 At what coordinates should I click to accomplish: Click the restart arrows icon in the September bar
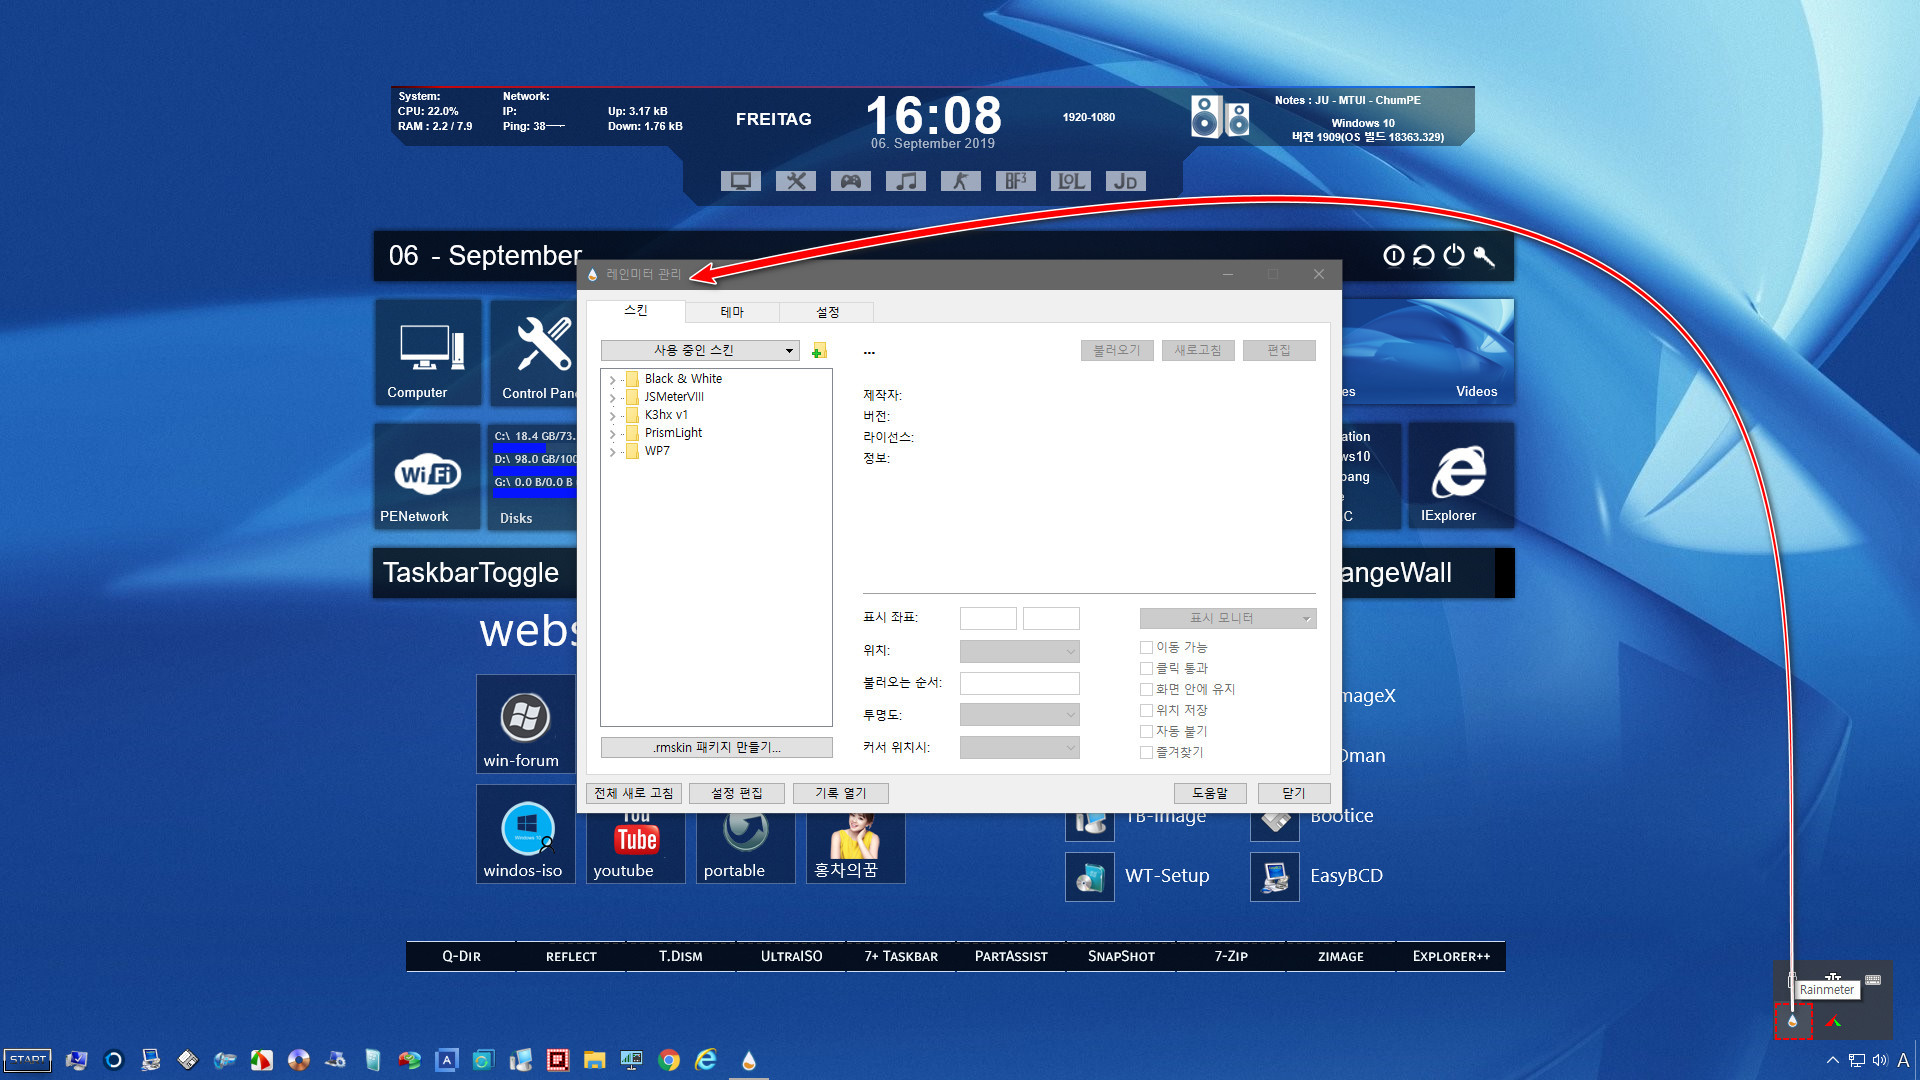pyautogui.click(x=1423, y=256)
